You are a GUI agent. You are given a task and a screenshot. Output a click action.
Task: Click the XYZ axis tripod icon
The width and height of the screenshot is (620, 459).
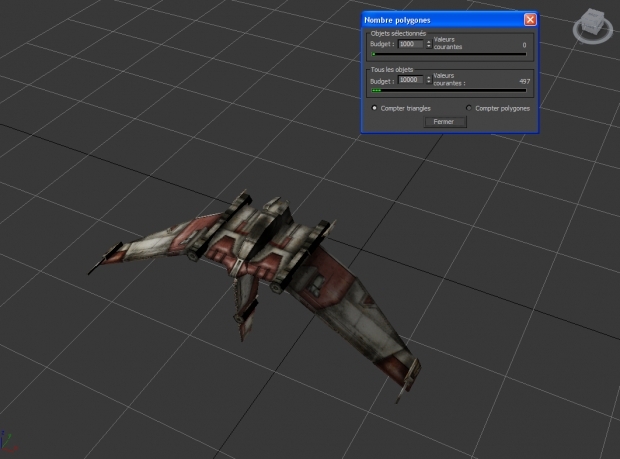[8, 442]
